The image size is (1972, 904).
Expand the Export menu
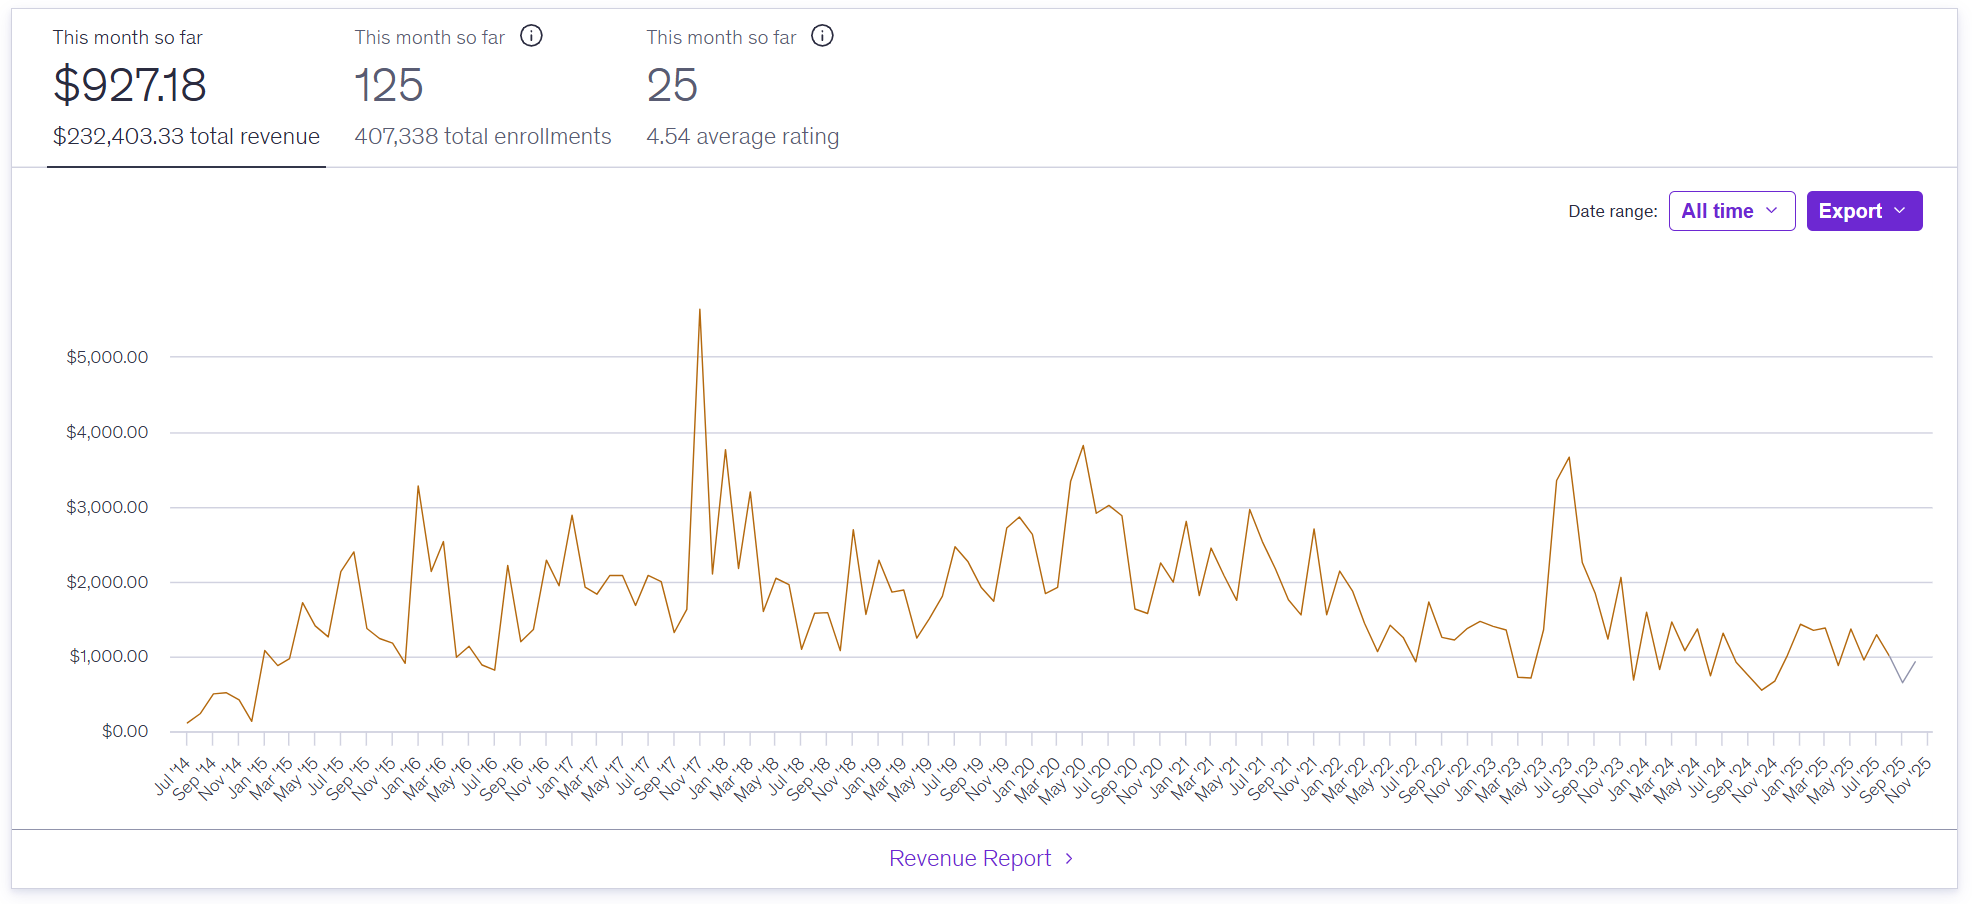[1863, 211]
